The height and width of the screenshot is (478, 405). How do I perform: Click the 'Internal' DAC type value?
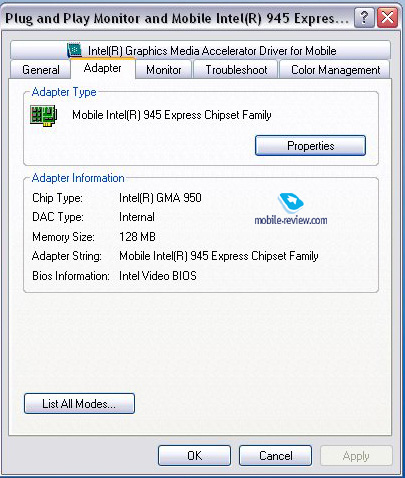(137, 217)
